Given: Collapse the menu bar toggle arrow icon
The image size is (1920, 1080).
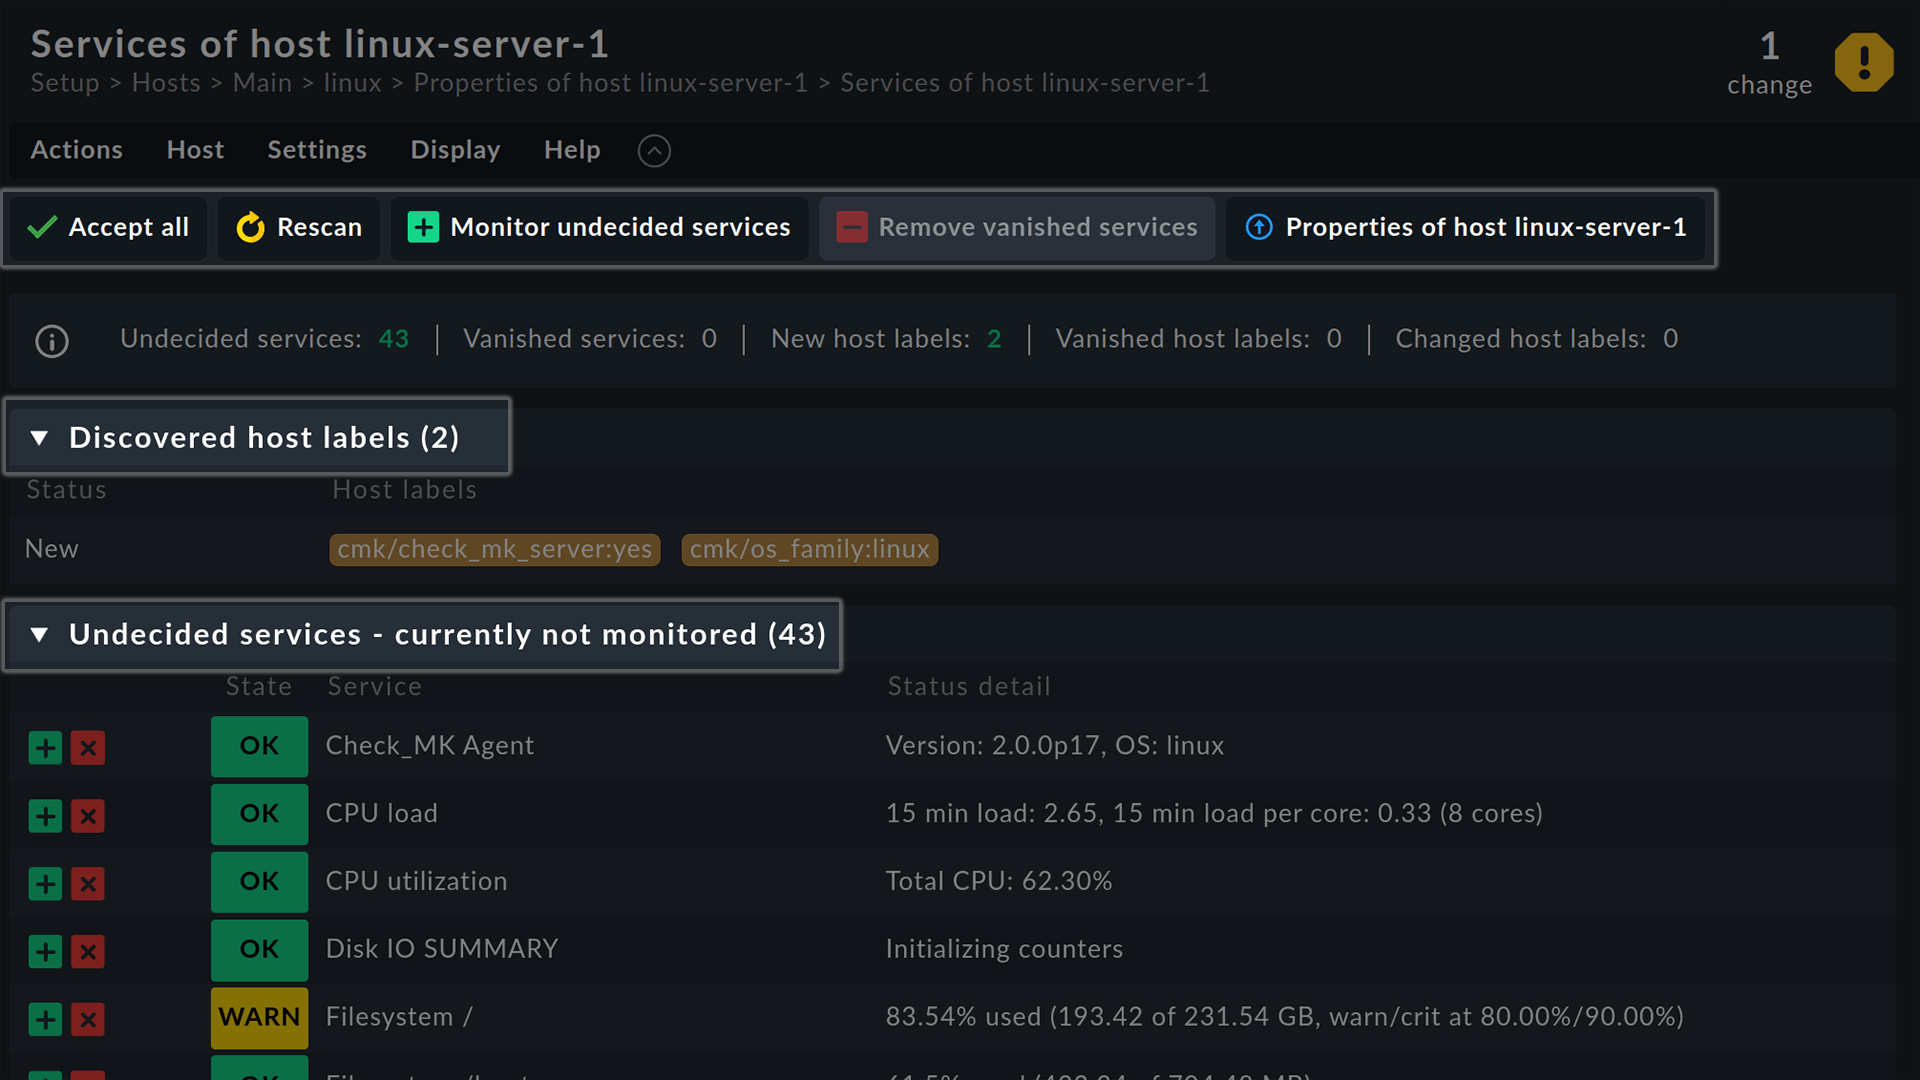Looking at the screenshot, I should coord(654,151).
